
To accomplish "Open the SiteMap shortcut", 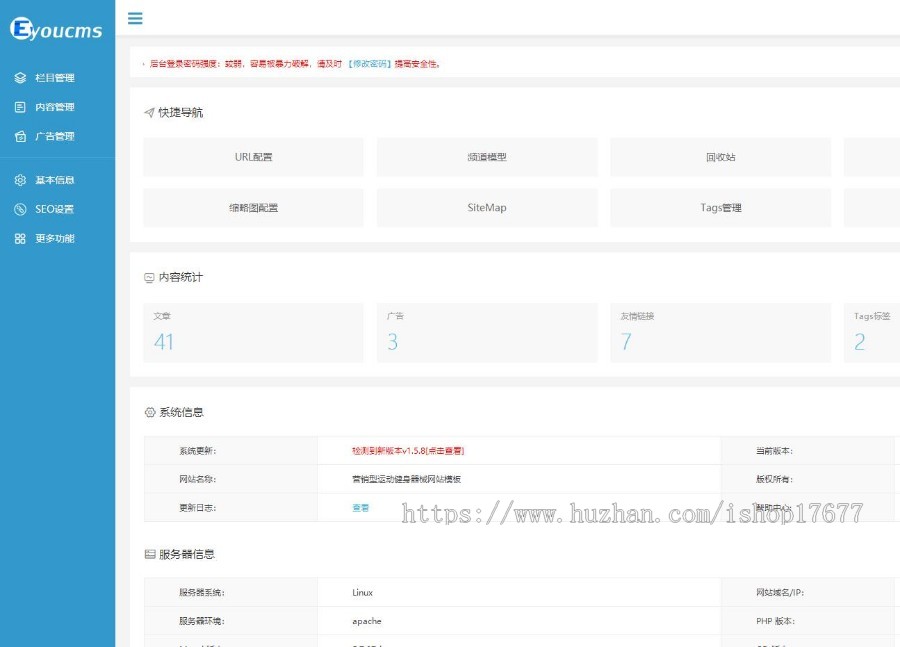I will (487, 208).
